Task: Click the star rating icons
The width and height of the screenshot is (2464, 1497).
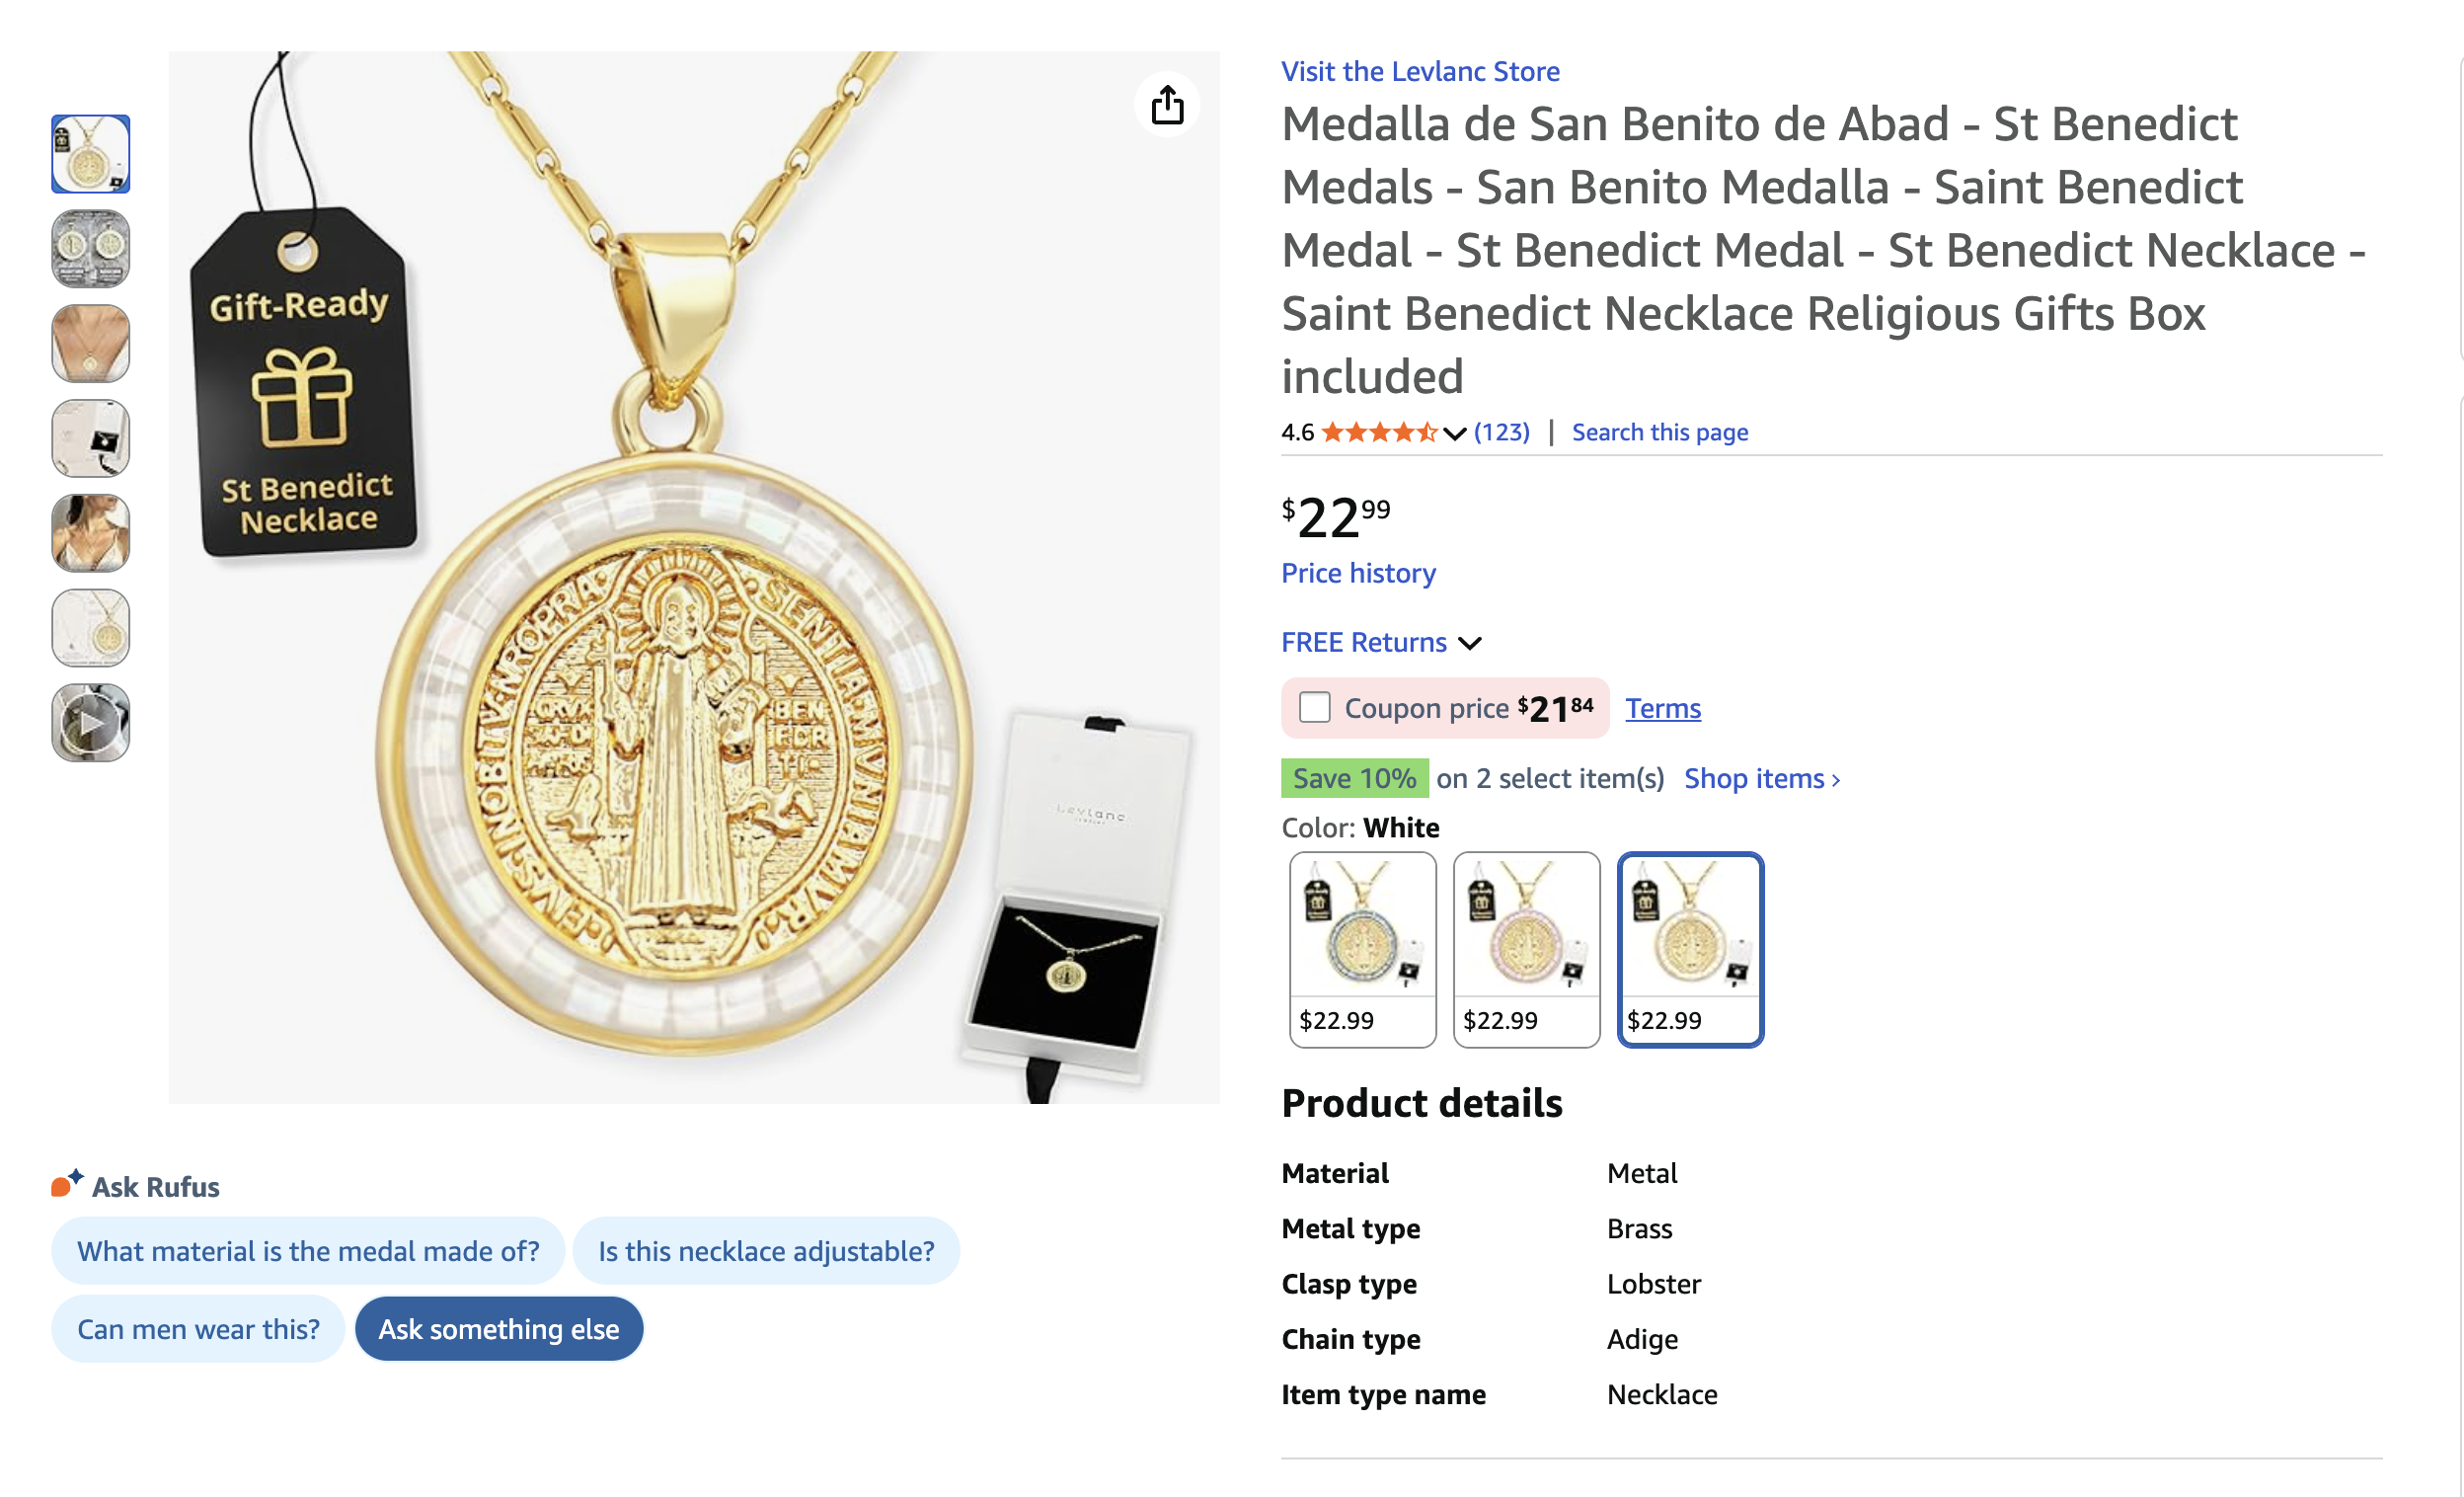Action: pyautogui.click(x=1379, y=432)
